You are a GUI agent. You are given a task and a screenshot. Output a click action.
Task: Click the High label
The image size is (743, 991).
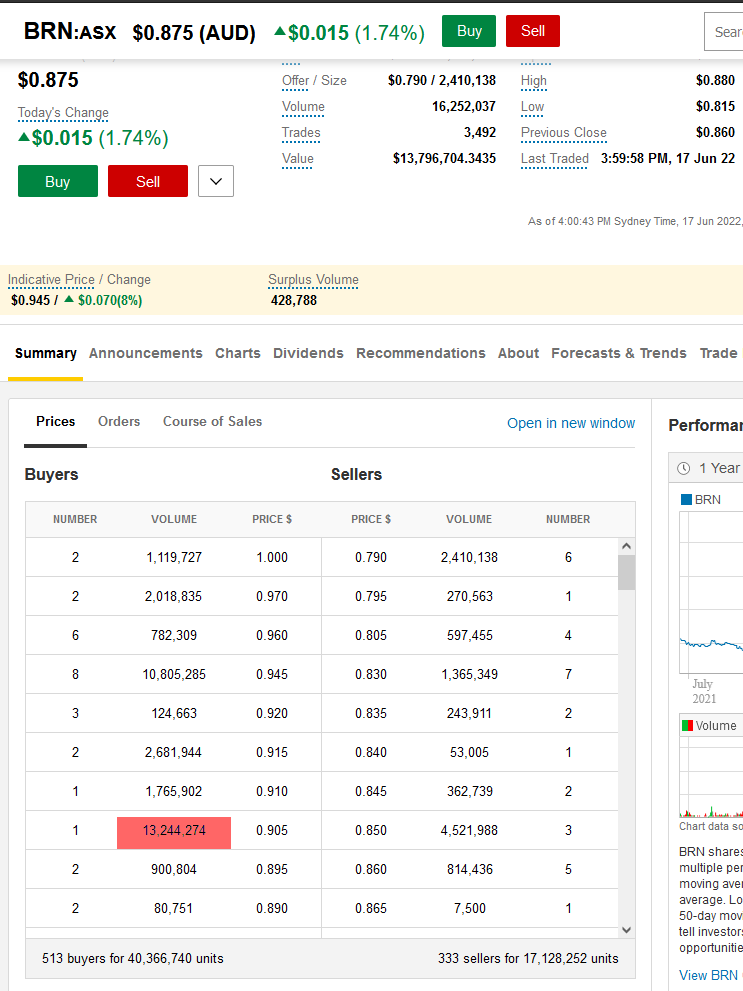(534, 81)
